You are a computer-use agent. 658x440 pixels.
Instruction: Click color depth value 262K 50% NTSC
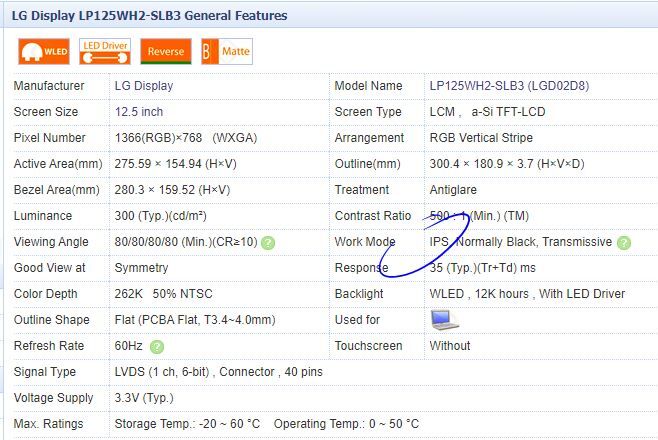click(163, 294)
